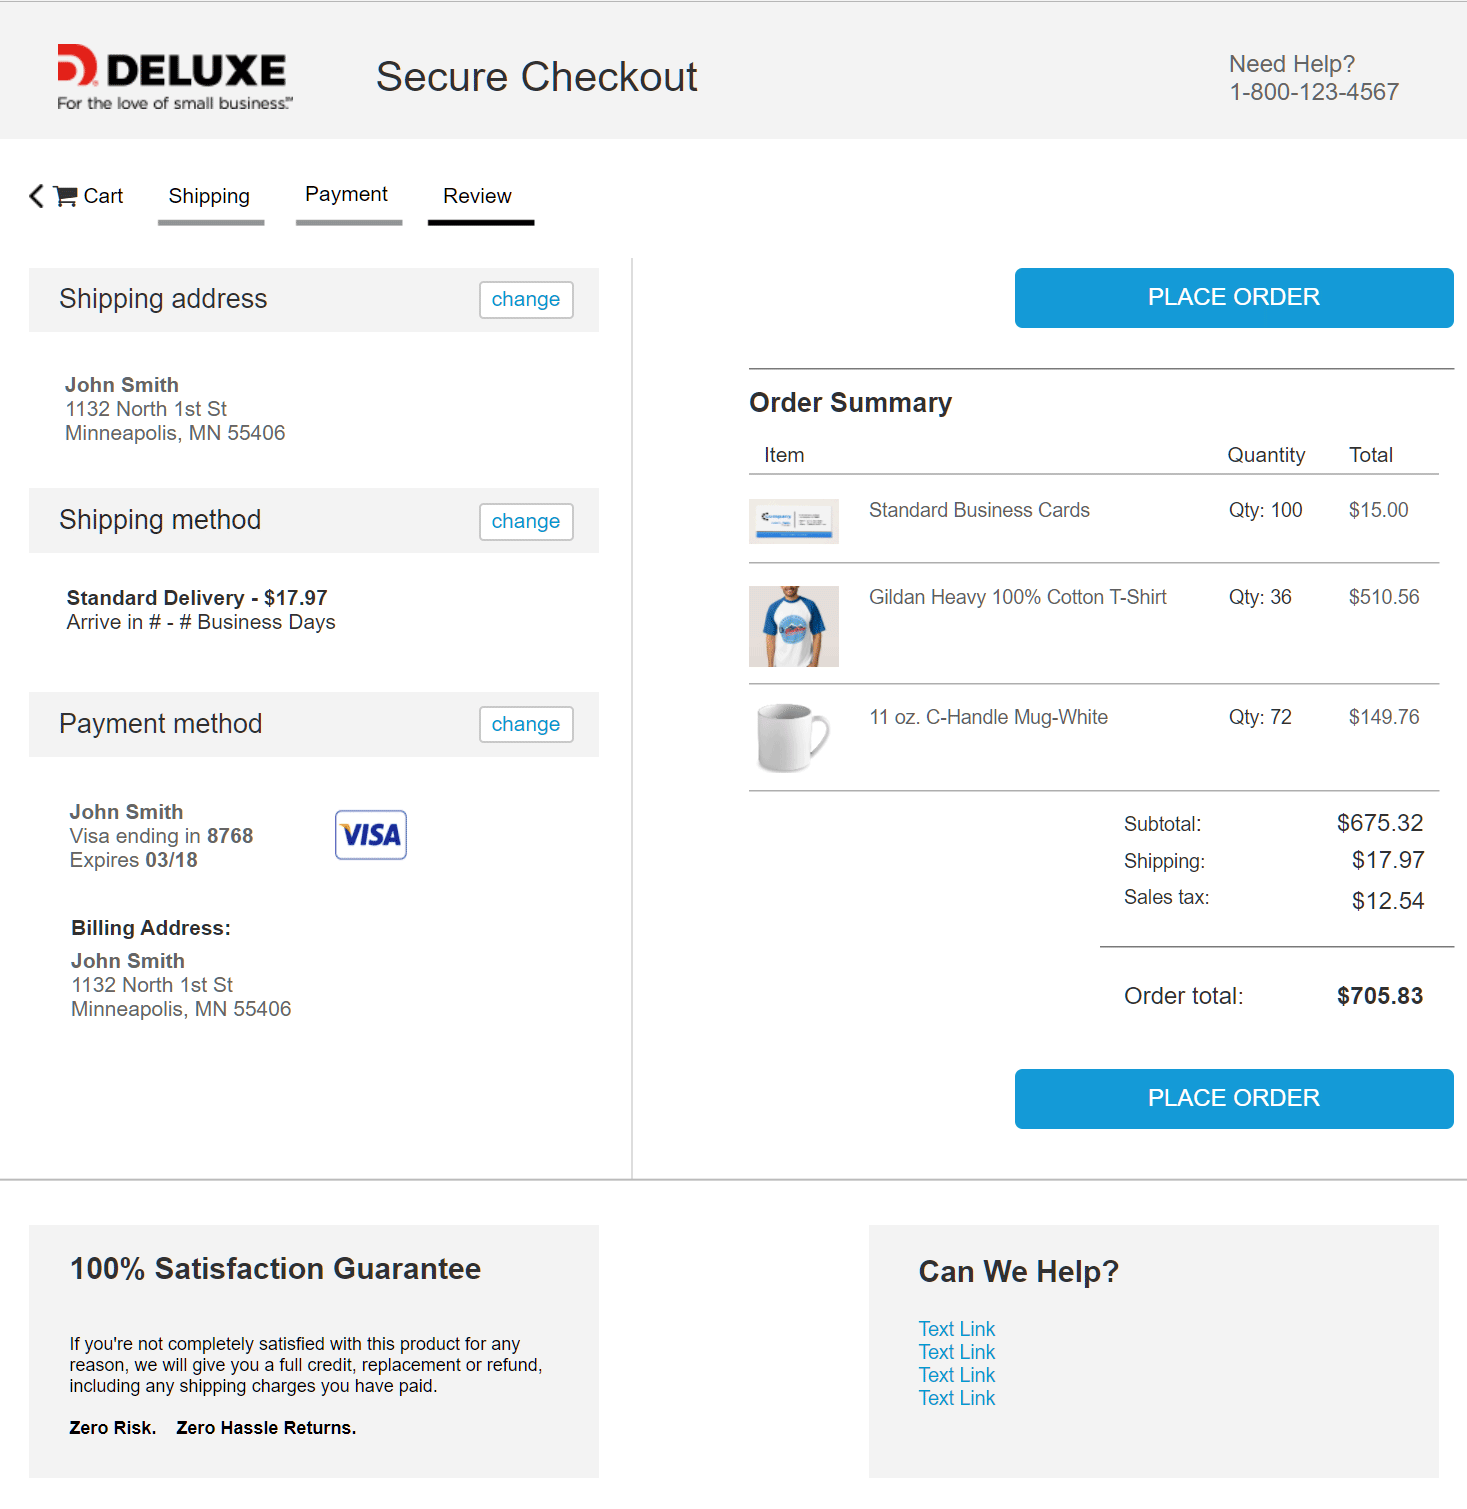This screenshot has height=1509, width=1467.
Task: Change the shipping method
Action: click(525, 522)
